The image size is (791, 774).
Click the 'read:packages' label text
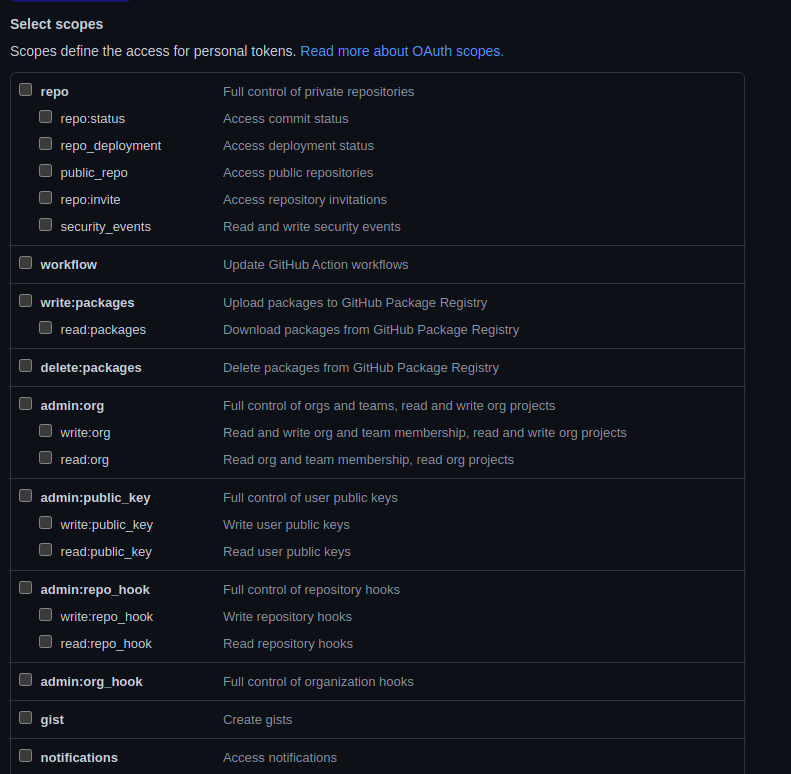pyautogui.click(x=103, y=330)
